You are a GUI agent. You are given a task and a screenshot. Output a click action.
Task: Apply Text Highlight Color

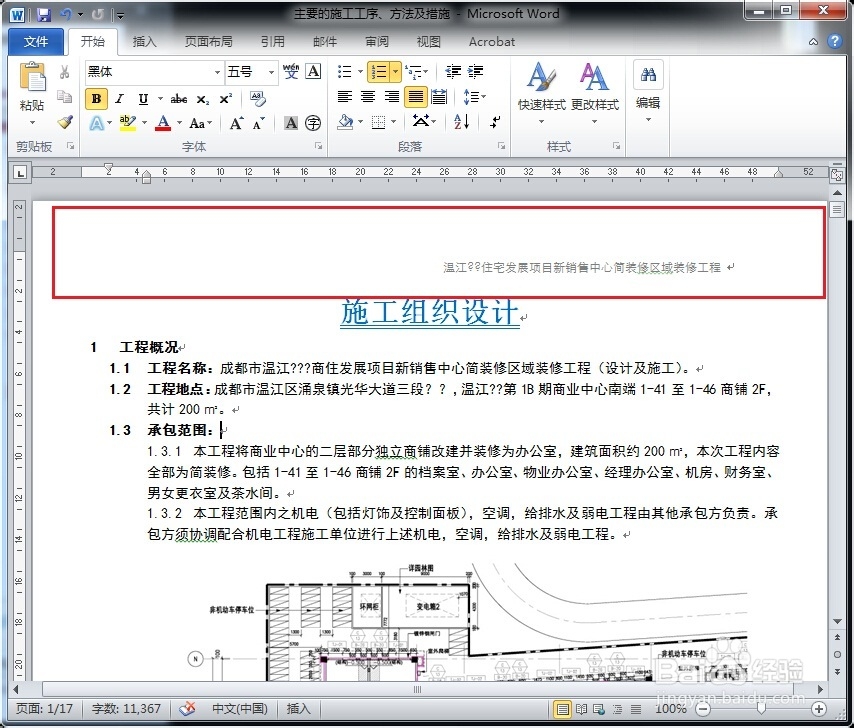pos(125,121)
